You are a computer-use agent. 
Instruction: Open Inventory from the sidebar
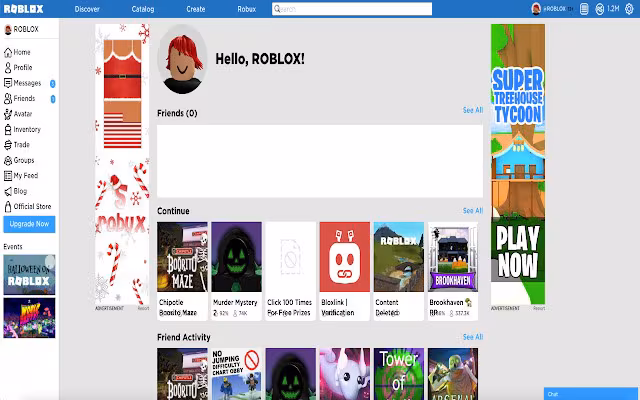pos(22,129)
